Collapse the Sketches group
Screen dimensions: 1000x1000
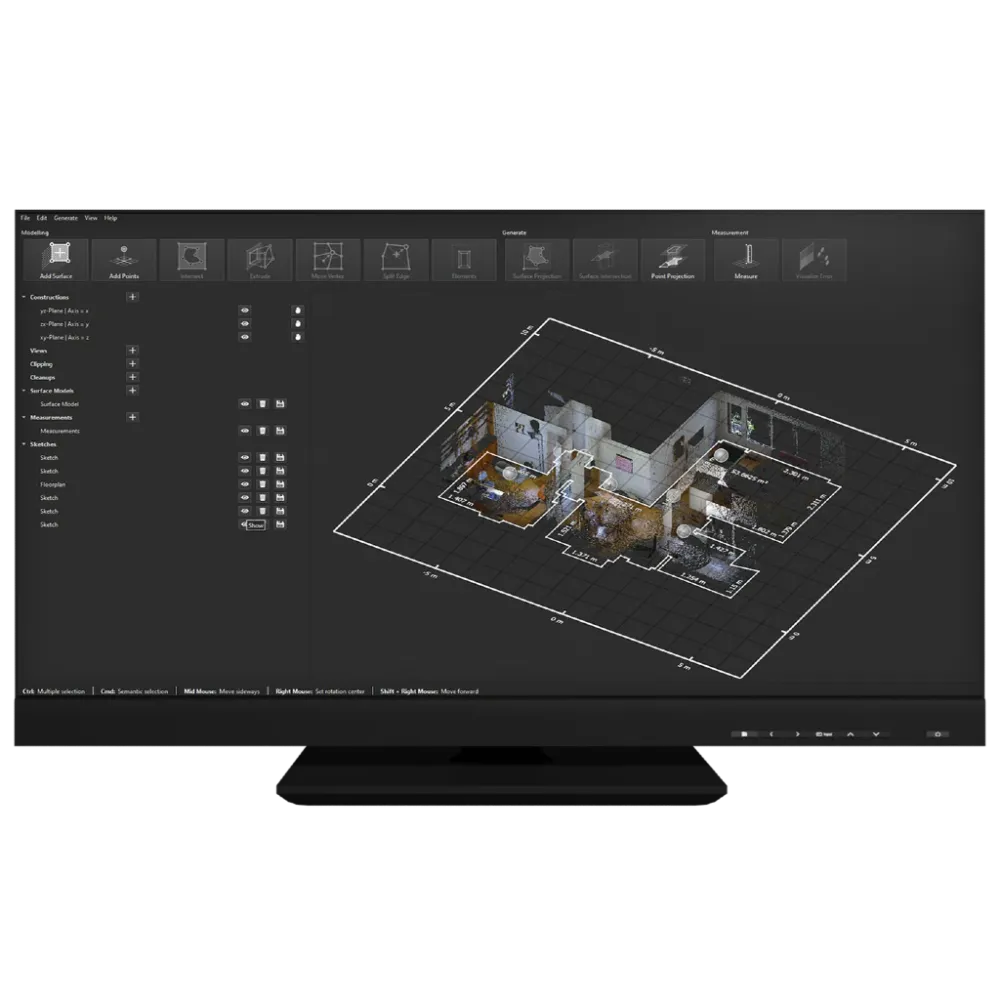click(x=24, y=444)
